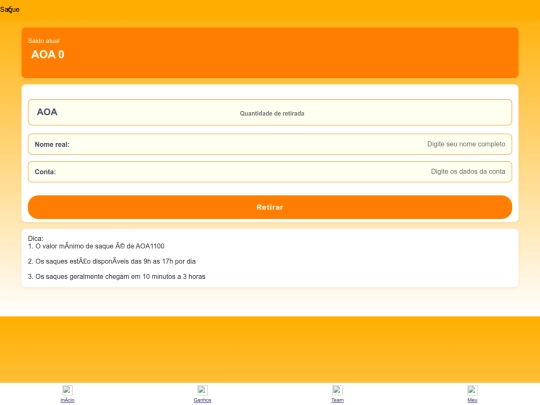Click the Team icon in bottom navigation
The width and height of the screenshot is (540, 405).
337,390
